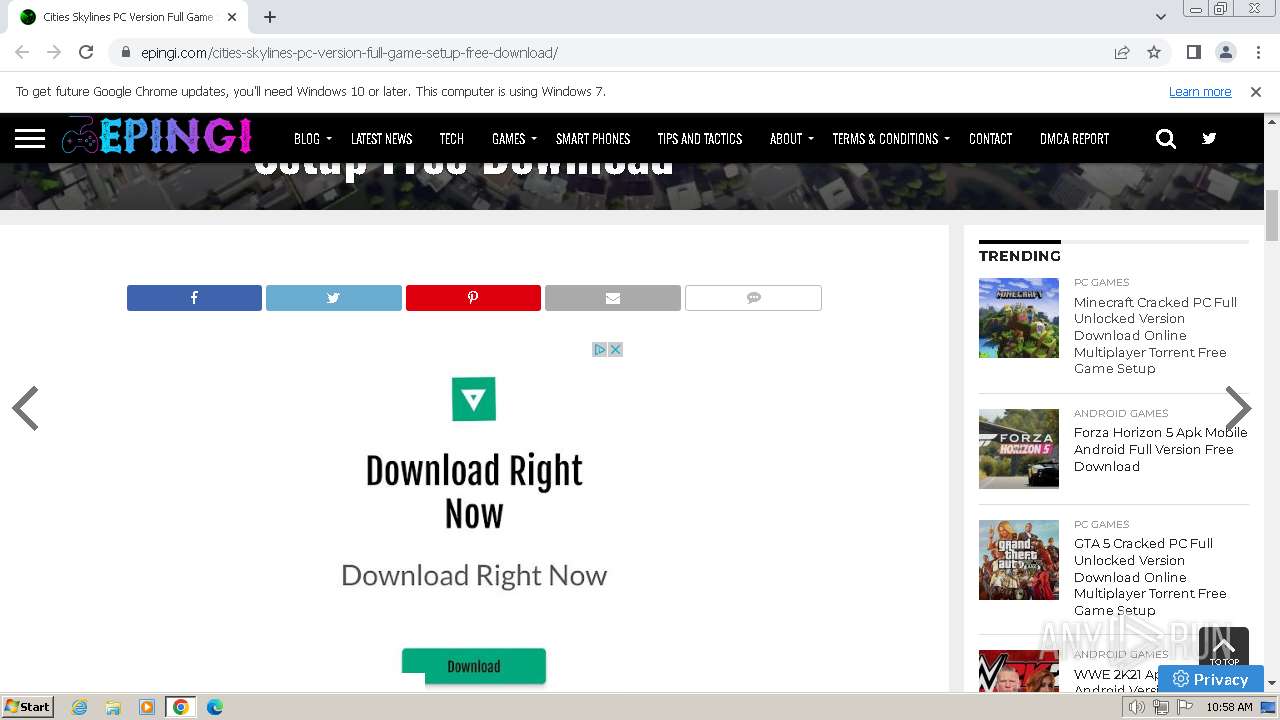
Task: Click the green Download button
Action: [474, 666]
